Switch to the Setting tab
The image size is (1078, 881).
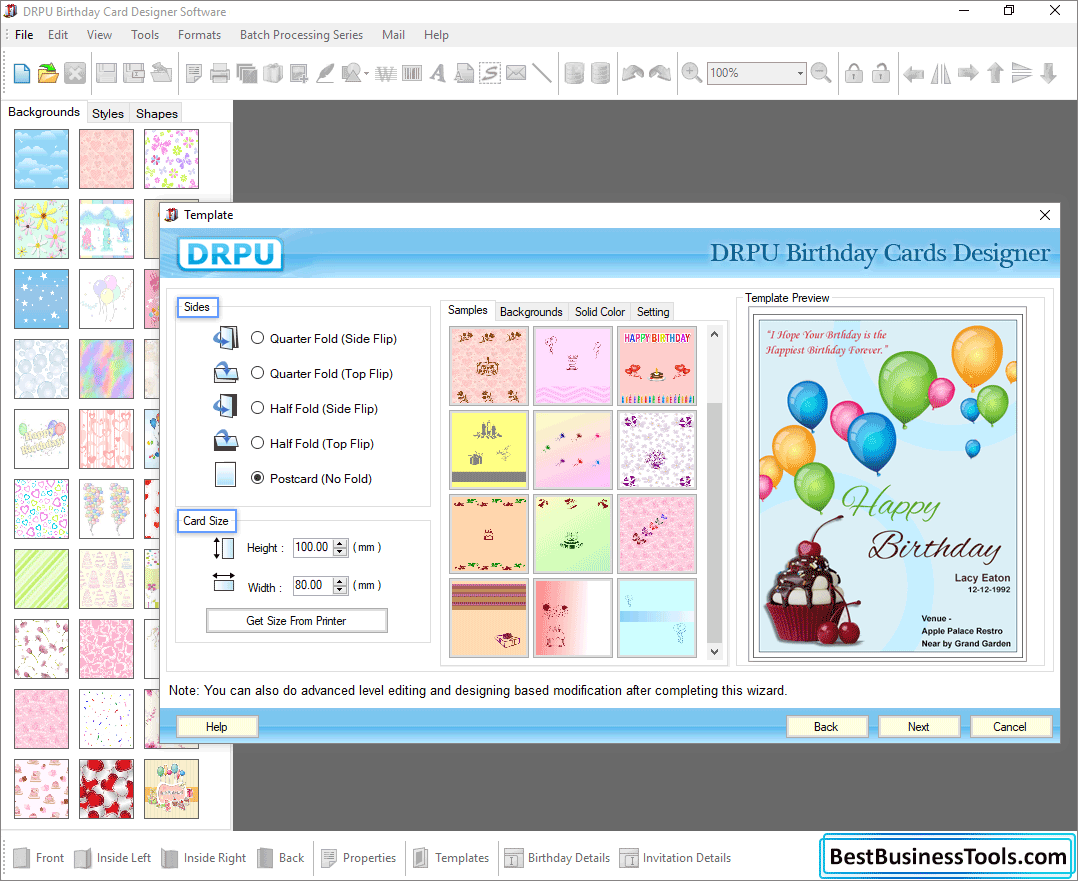click(652, 312)
